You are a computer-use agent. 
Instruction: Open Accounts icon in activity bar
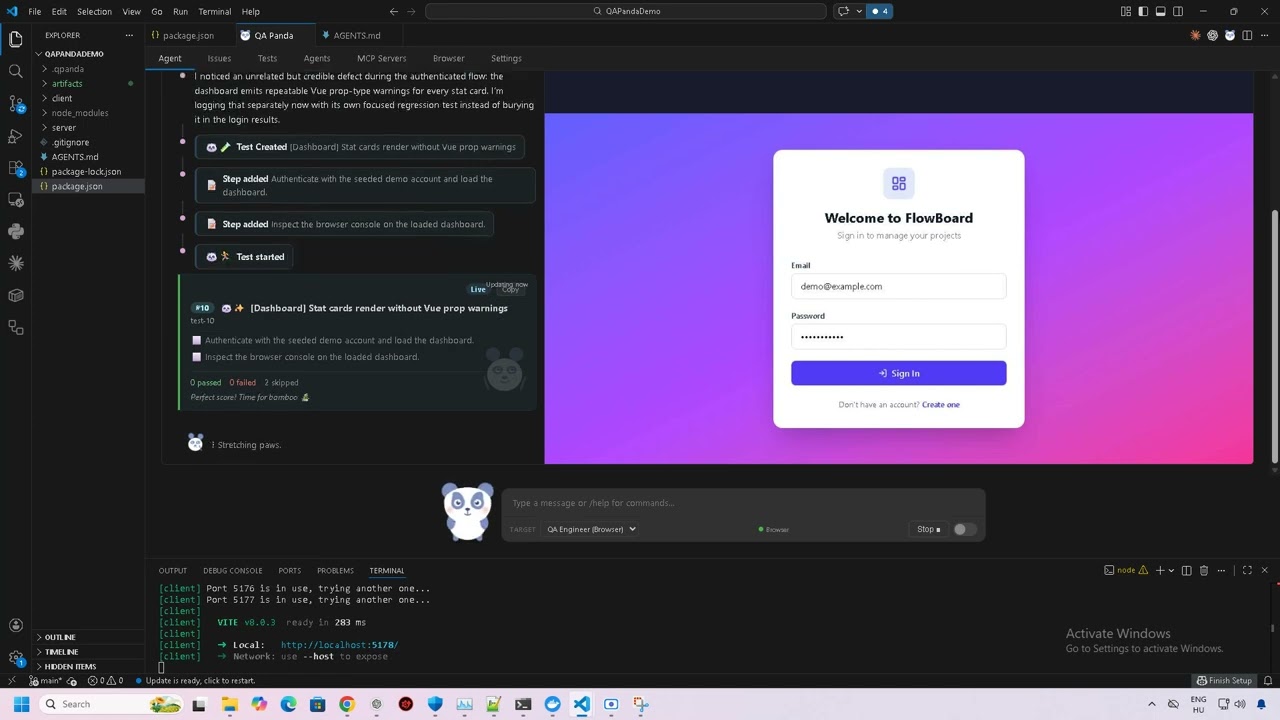15,625
